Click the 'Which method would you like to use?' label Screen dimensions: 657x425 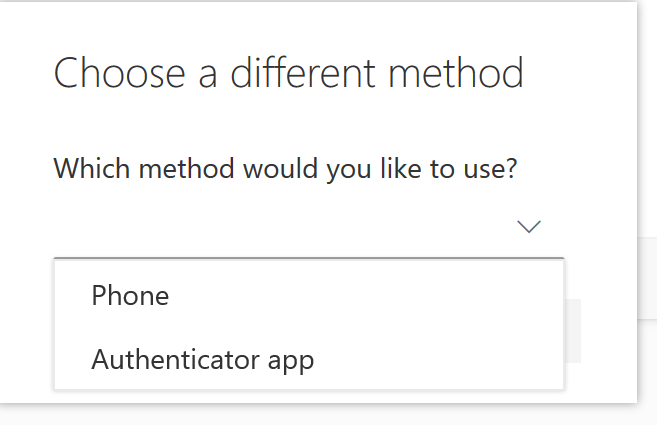pos(285,169)
